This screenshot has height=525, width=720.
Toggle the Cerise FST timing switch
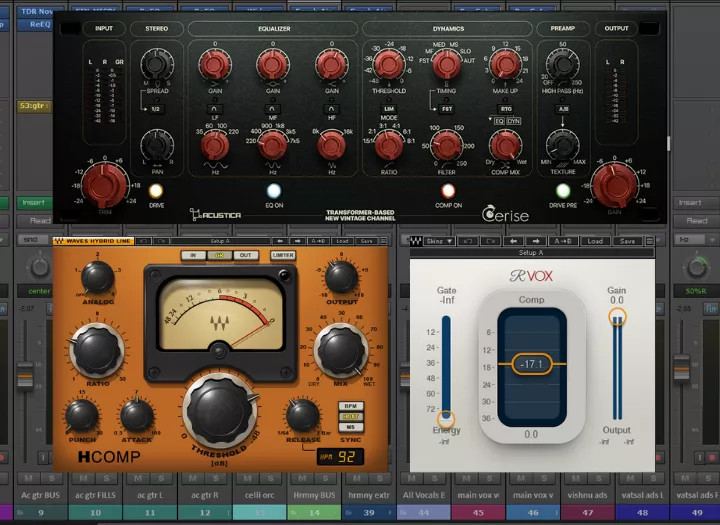tap(447, 109)
